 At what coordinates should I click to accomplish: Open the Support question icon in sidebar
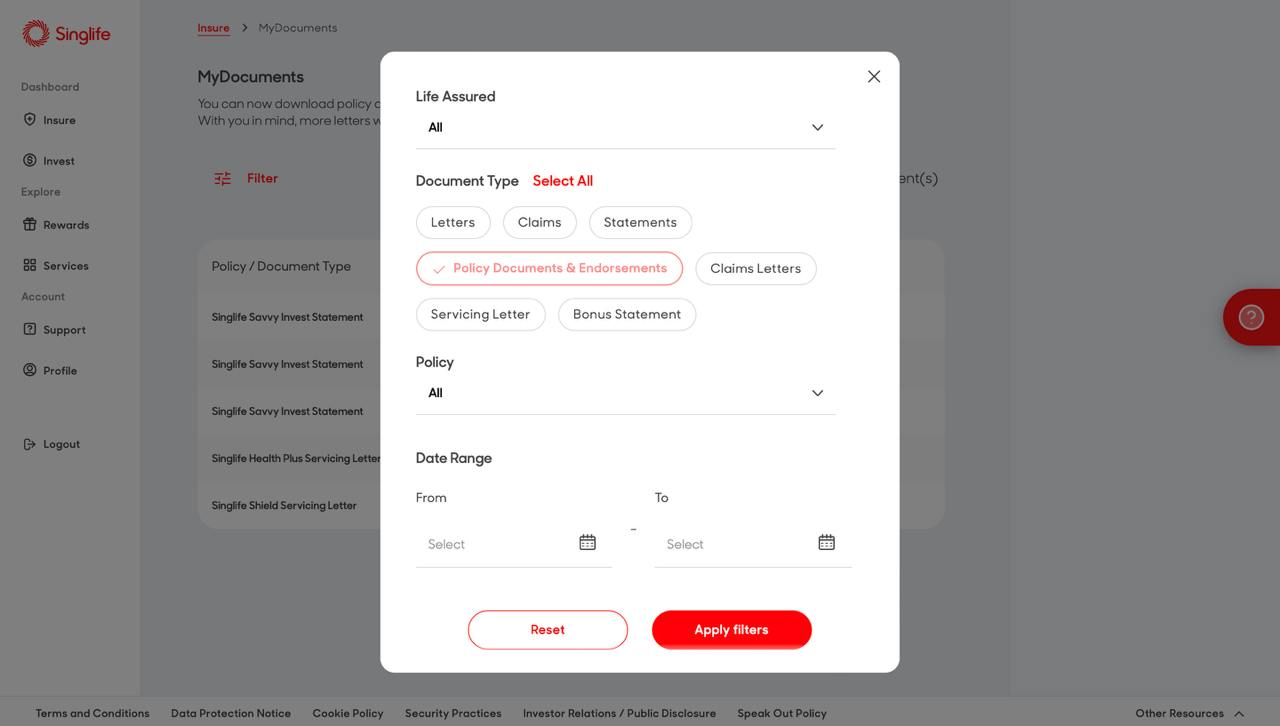point(30,329)
